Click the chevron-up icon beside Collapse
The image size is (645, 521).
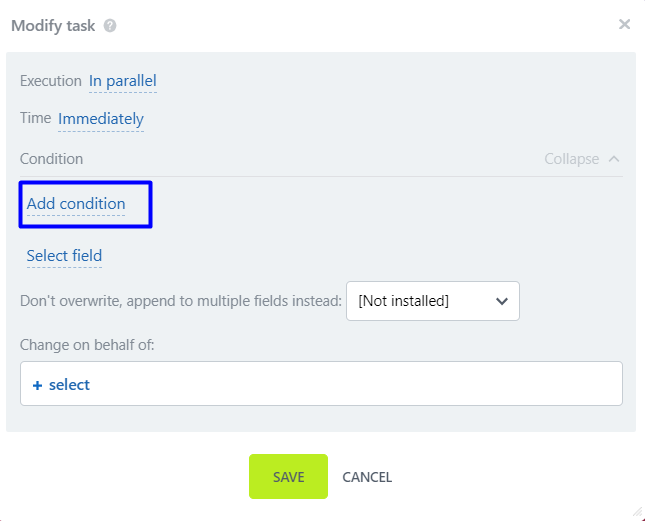click(x=614, y=159)
